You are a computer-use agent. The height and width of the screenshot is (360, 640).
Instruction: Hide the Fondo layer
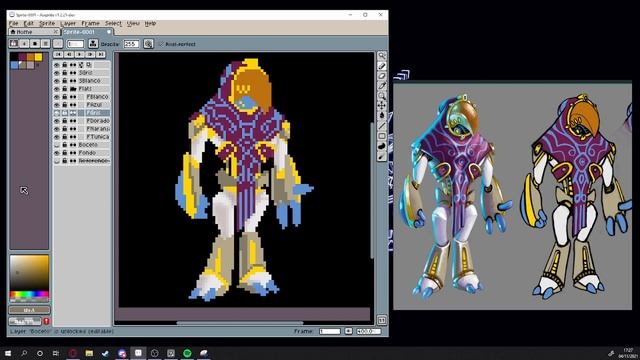pos(57,153)
